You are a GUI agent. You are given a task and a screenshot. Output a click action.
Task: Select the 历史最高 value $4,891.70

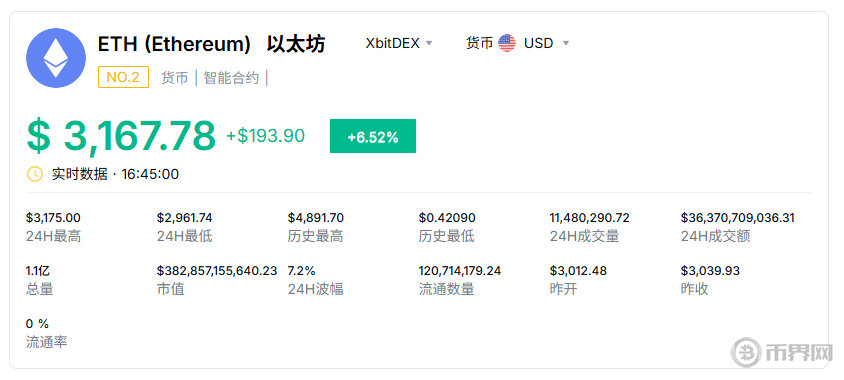pos(316,218)
